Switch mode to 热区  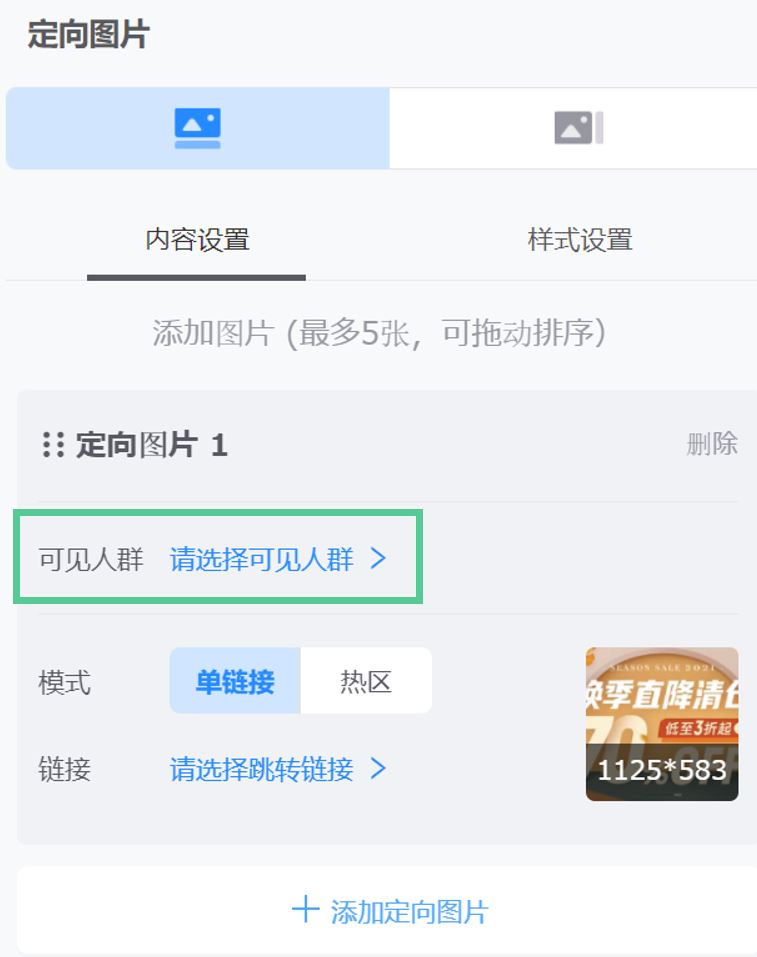[366, 681]
